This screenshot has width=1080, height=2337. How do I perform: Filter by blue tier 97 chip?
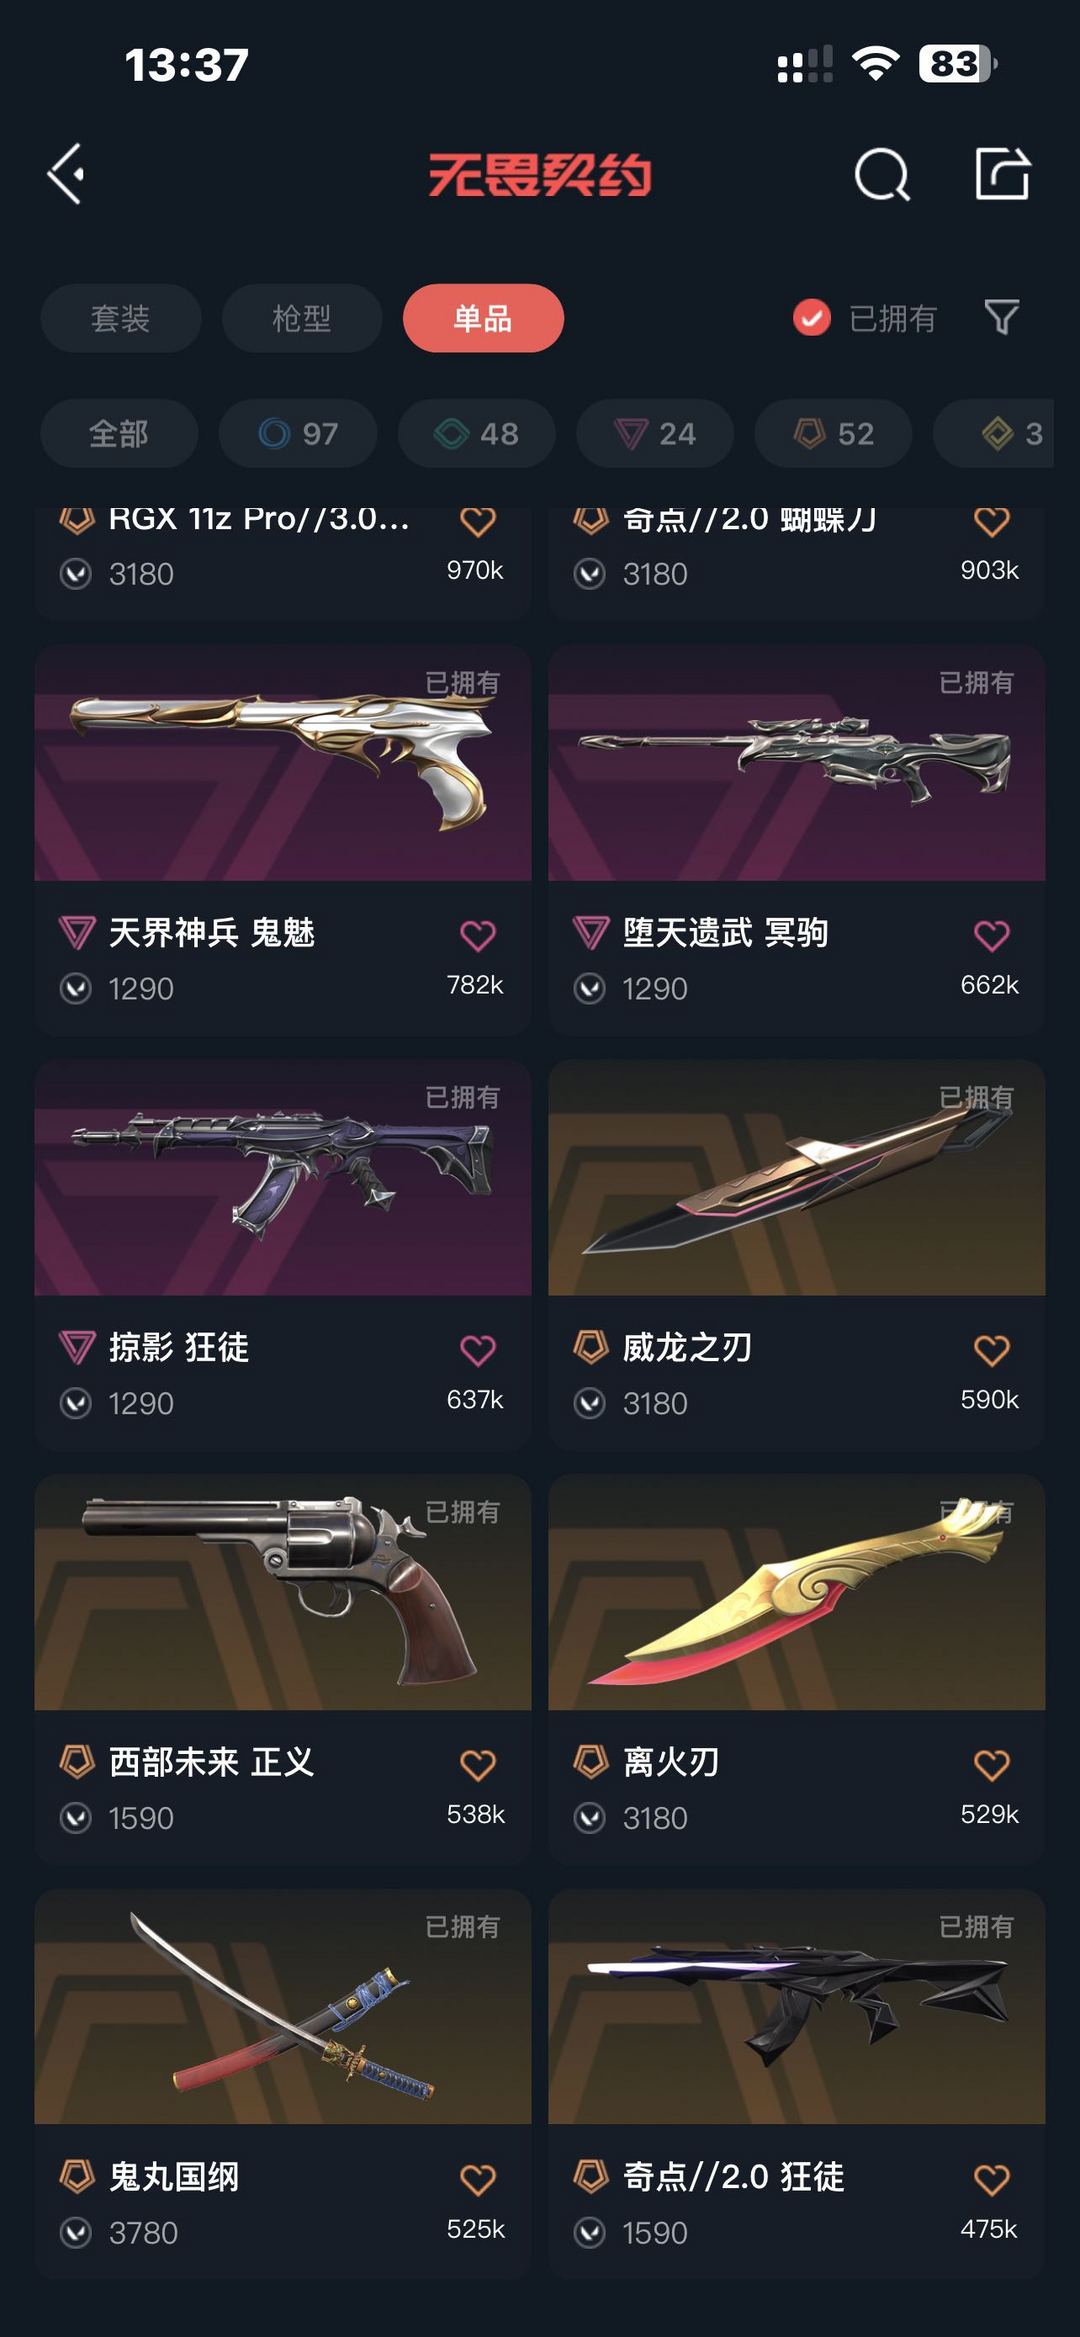[x=298, y=433]
